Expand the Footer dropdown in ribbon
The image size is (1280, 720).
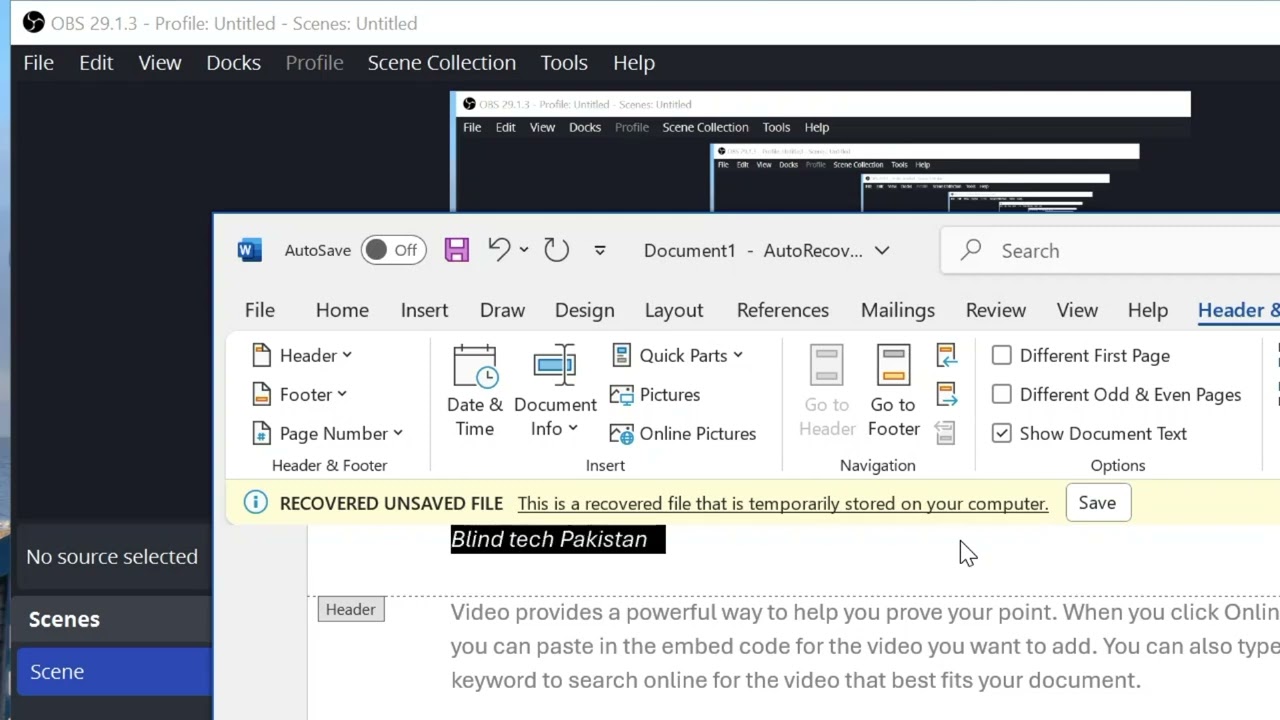300,394
